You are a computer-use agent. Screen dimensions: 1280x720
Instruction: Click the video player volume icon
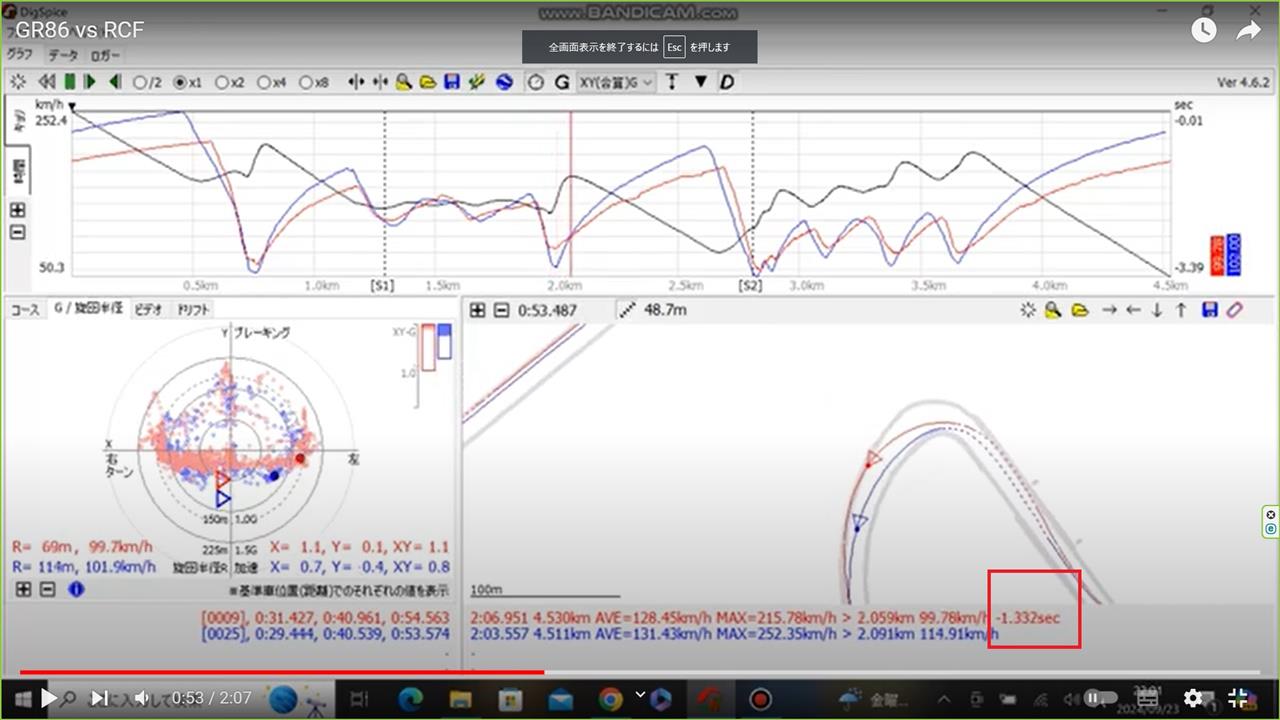(x=142, y=698)
